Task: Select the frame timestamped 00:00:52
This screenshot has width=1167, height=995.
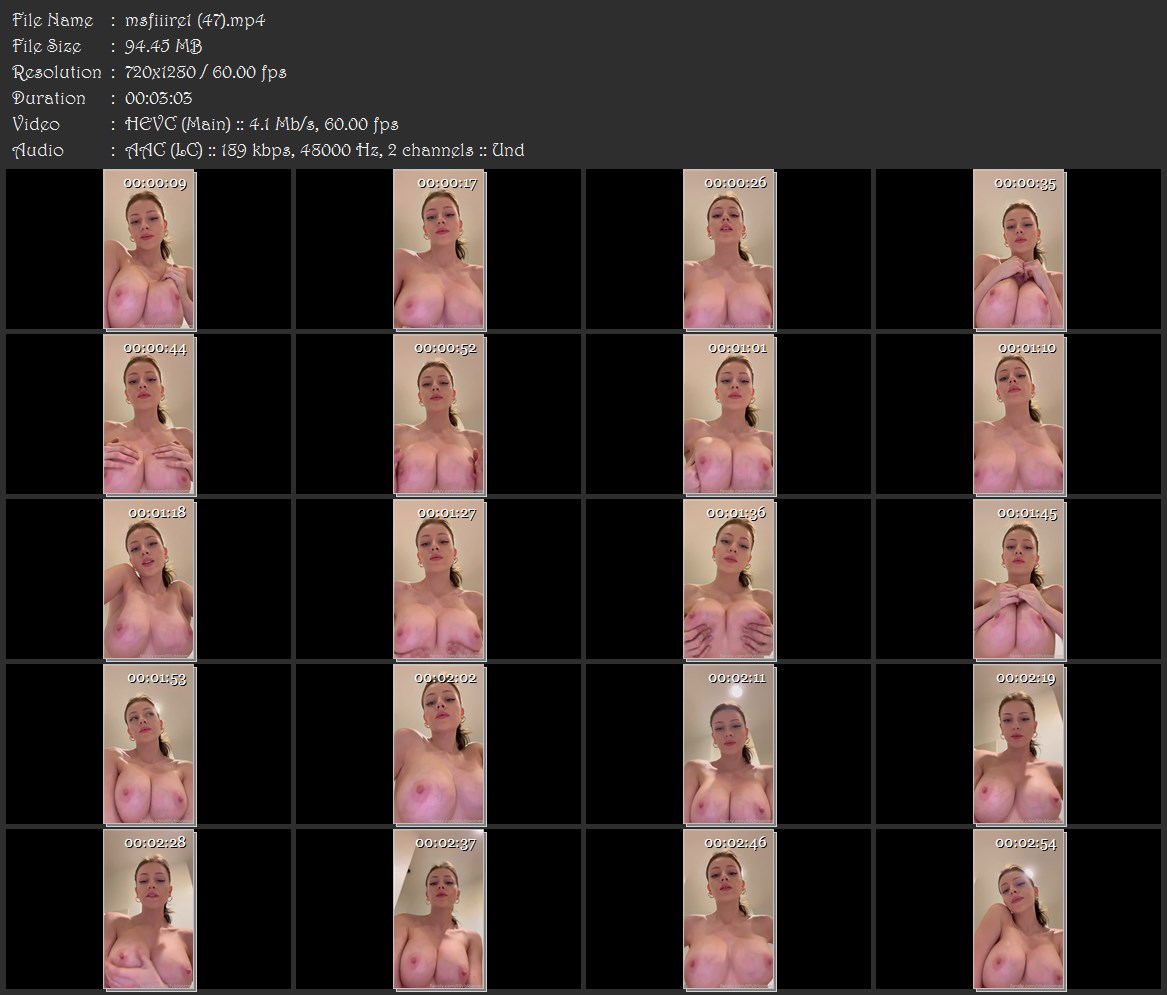Action: pos(439,415)
